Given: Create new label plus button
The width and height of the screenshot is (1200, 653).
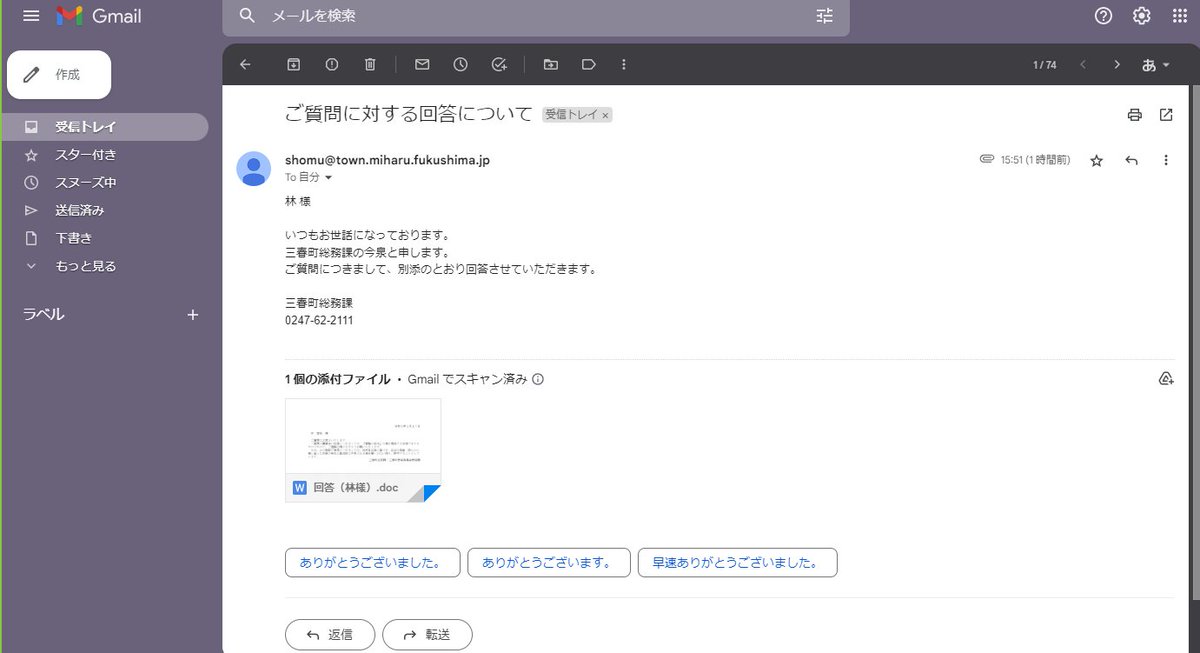Looking at the screenshot, I should click(193, 314).
